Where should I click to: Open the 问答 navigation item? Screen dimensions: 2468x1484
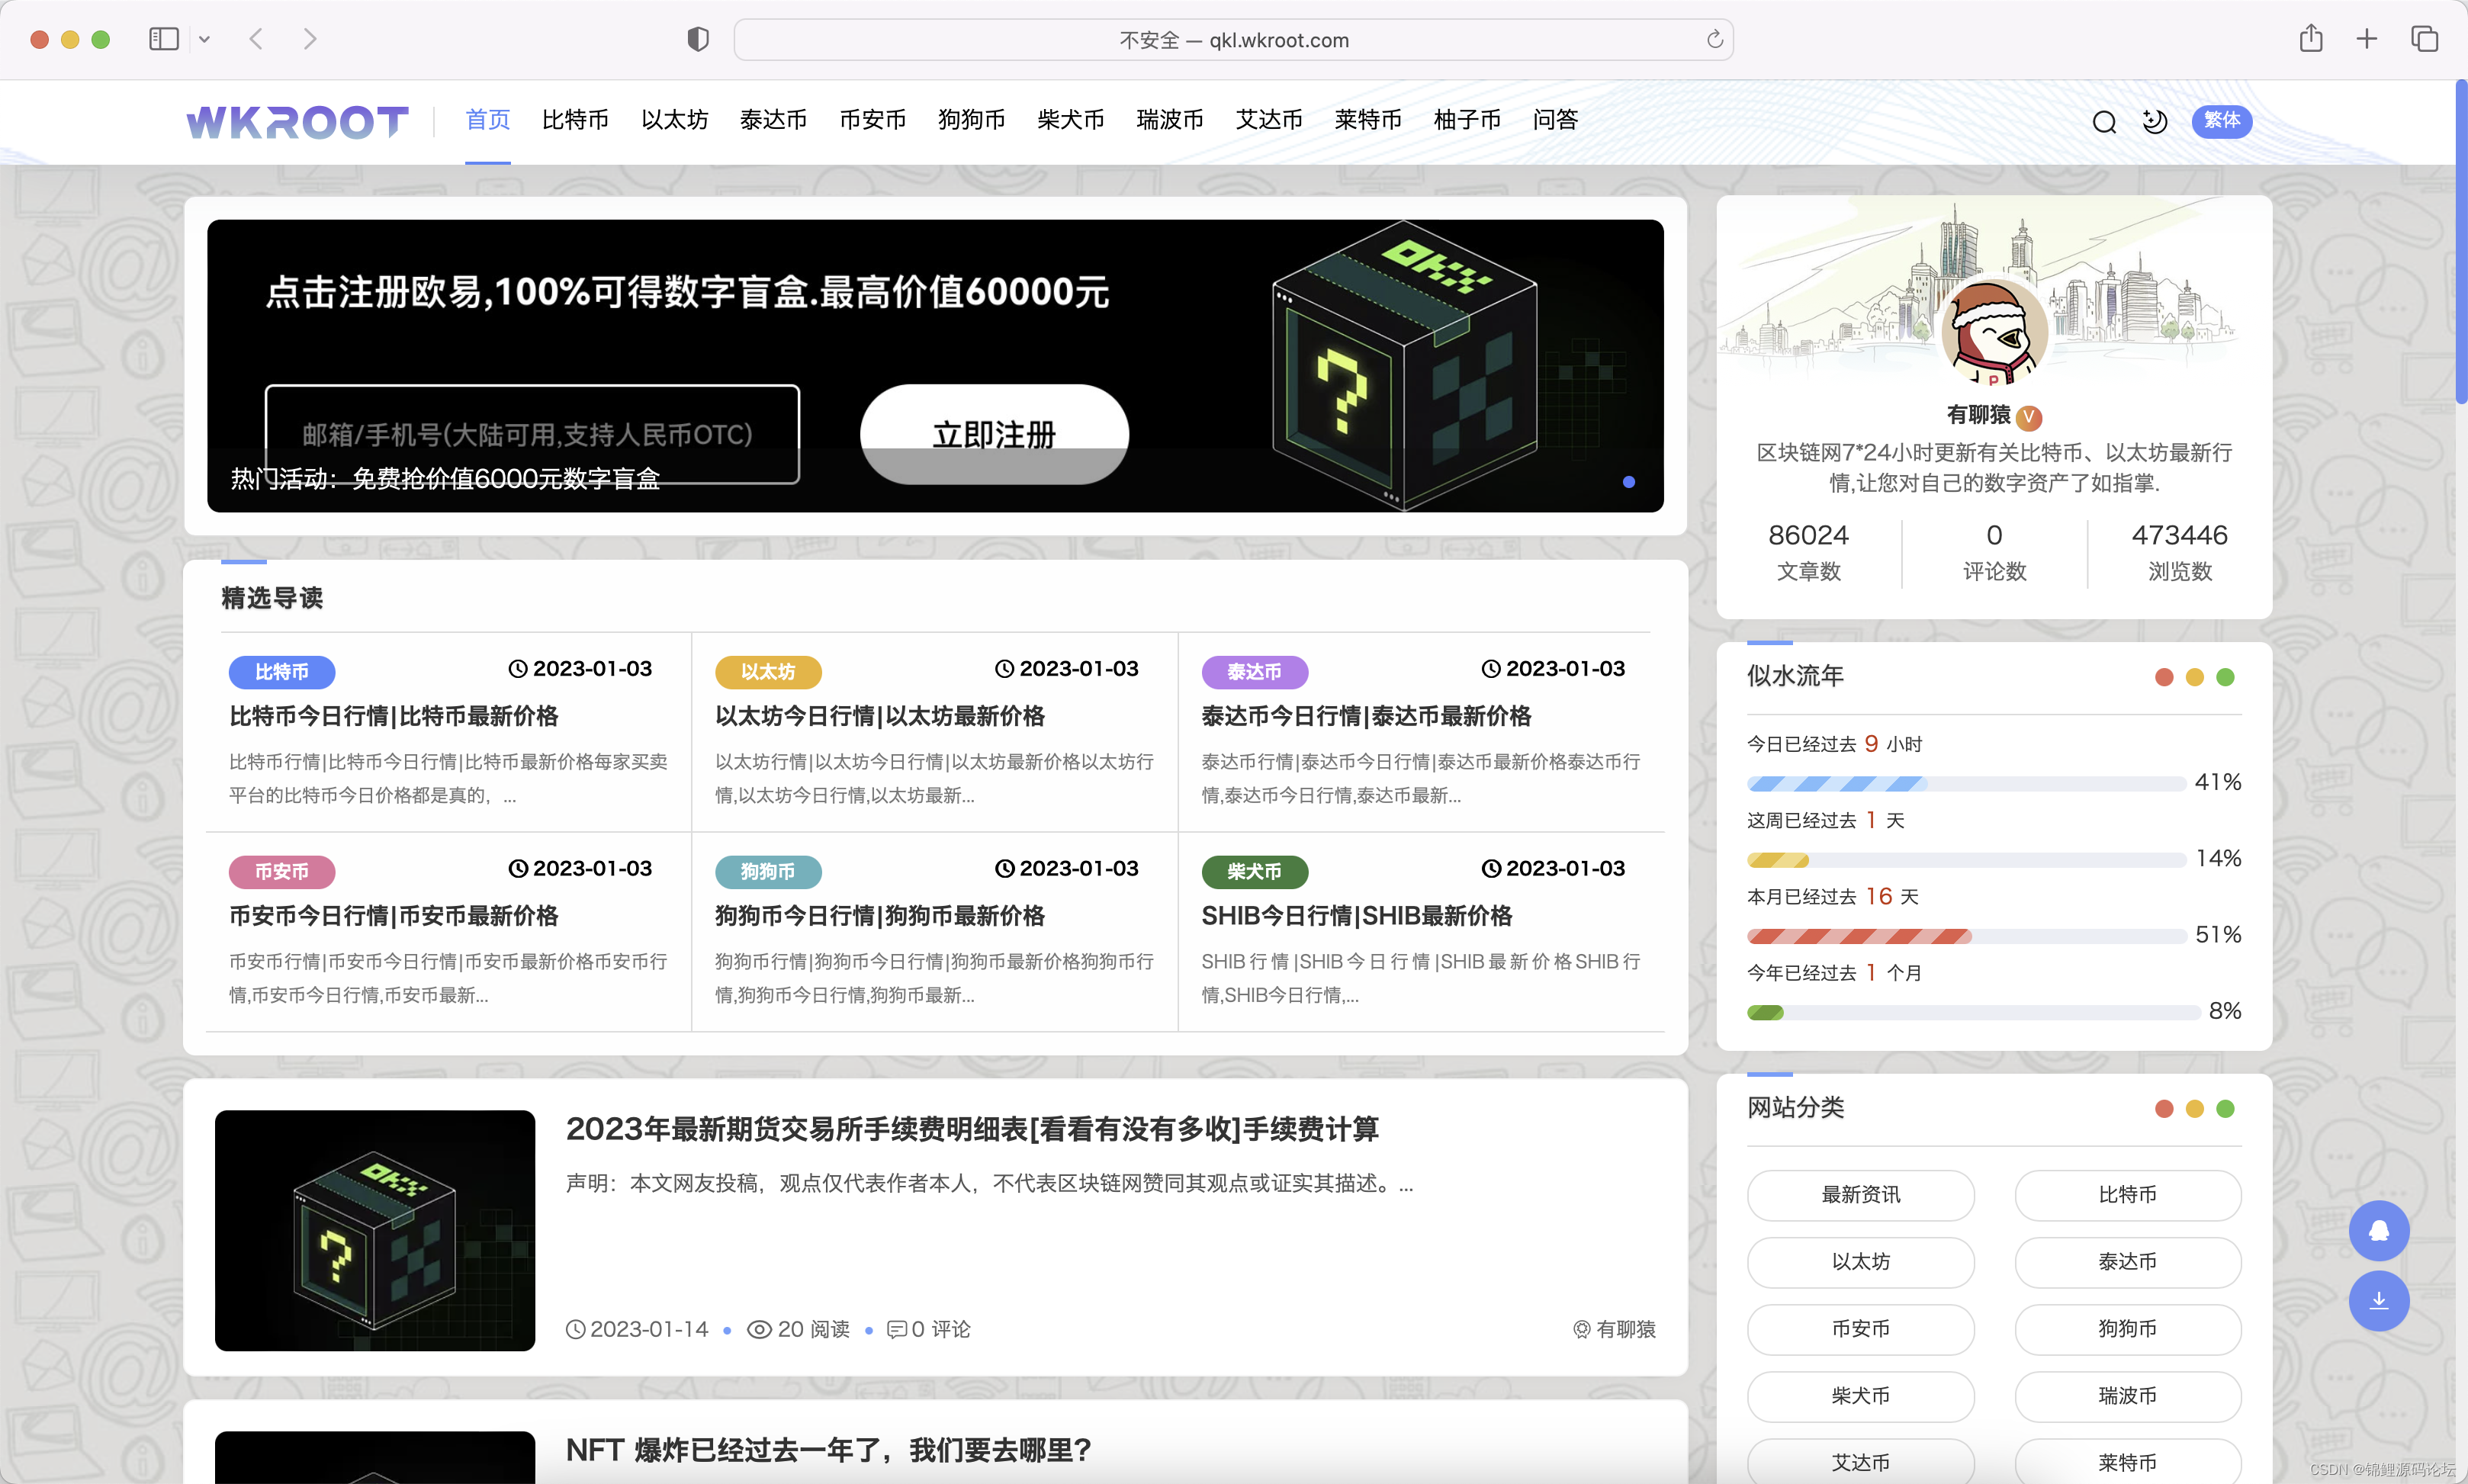pyautogui.click(x=1555, y=120)
